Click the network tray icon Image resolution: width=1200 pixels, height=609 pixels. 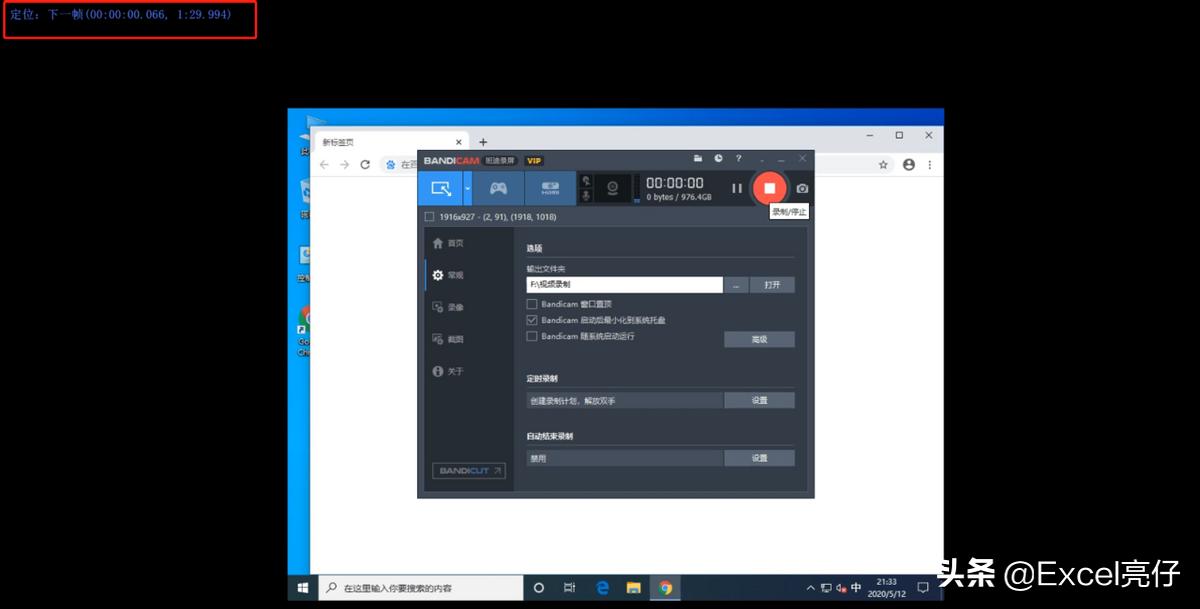[826, 587]
